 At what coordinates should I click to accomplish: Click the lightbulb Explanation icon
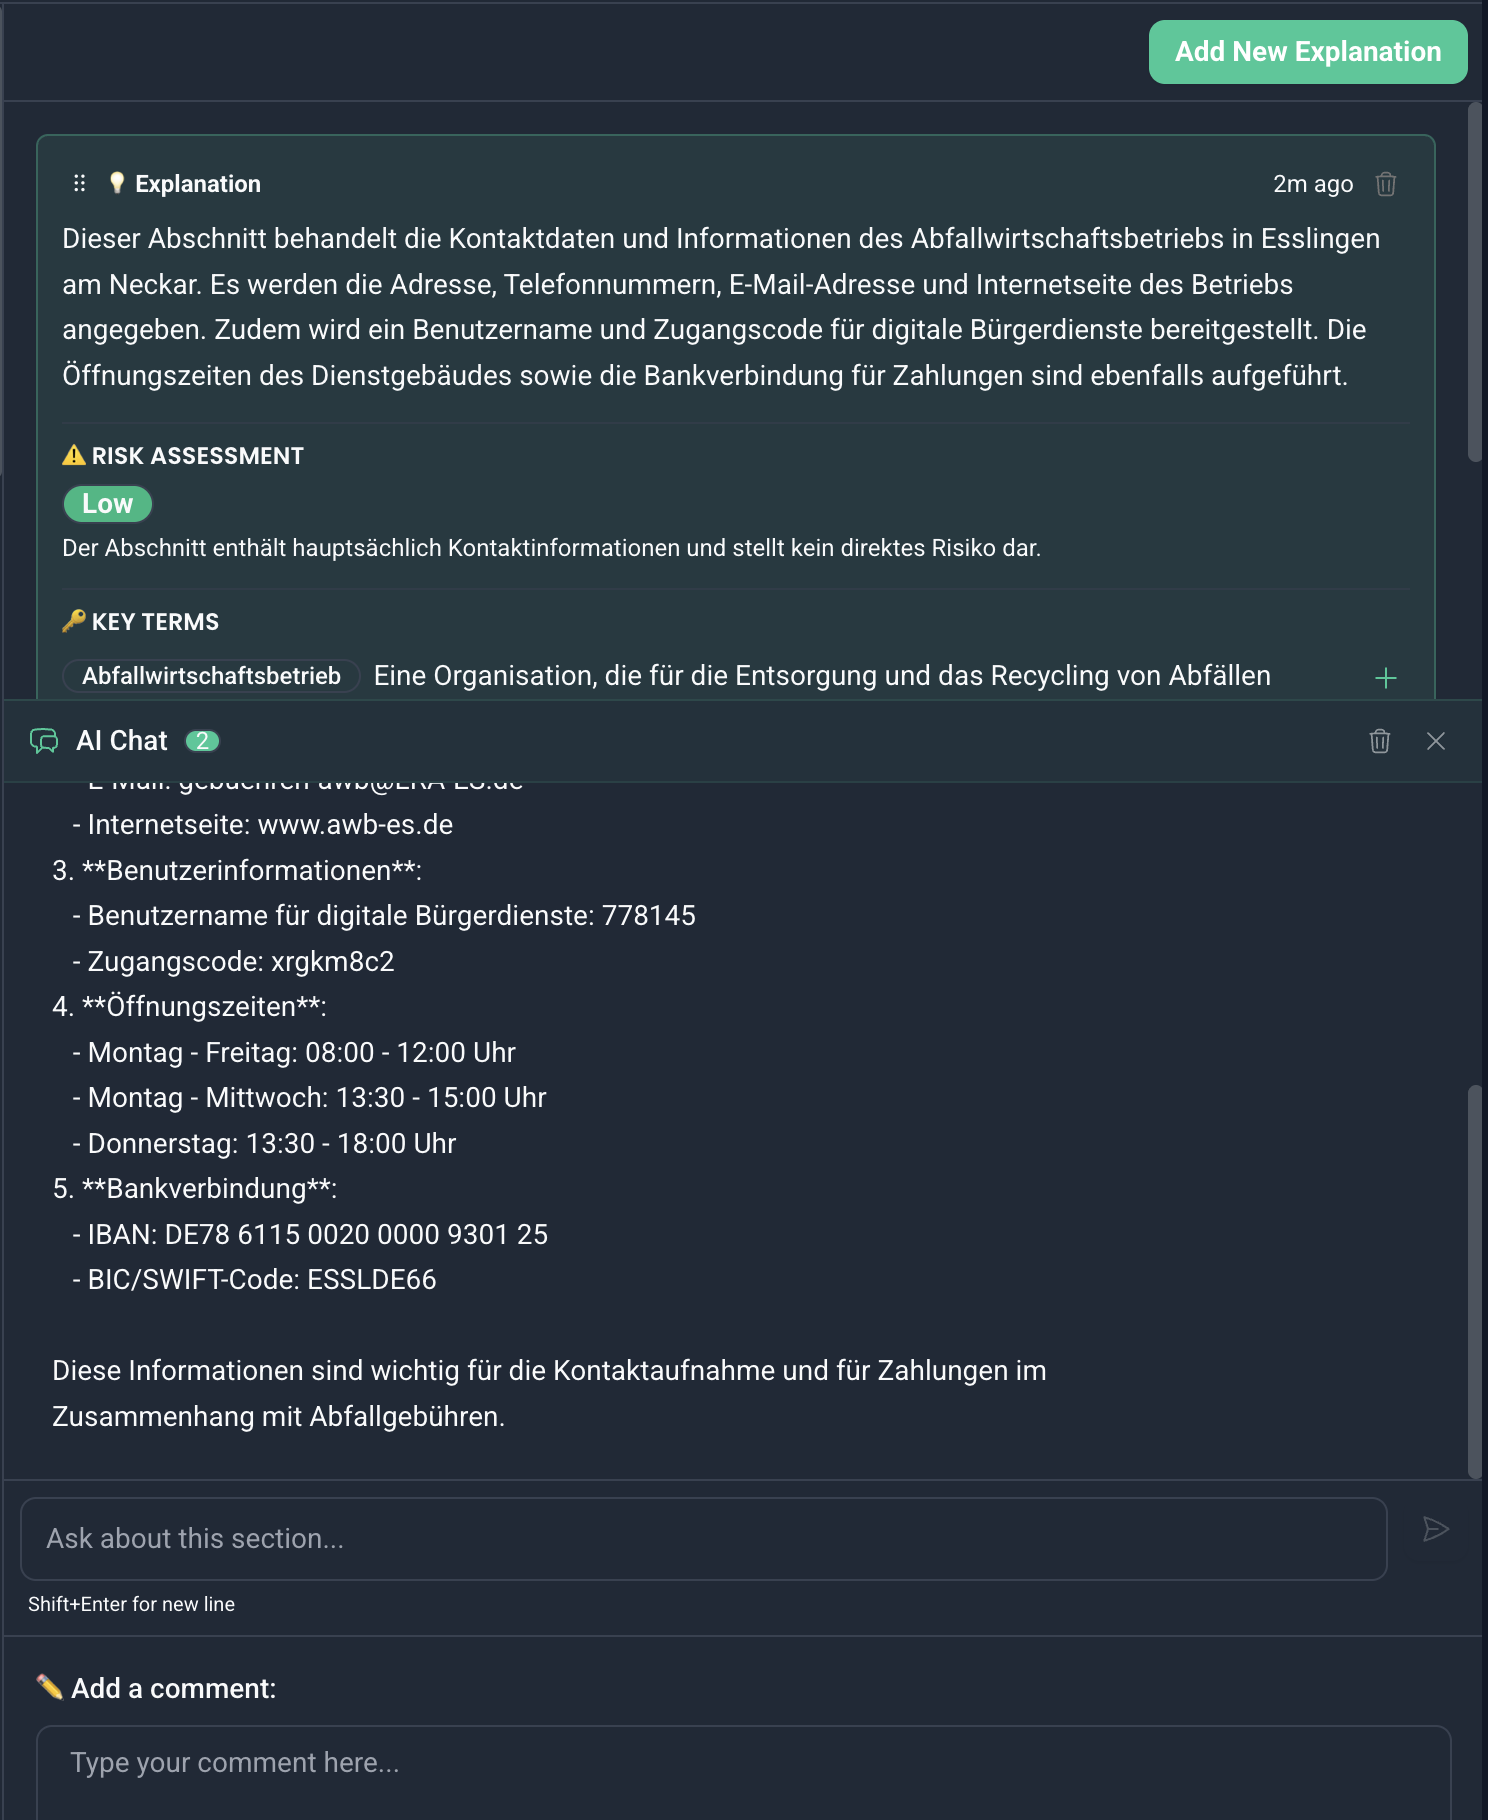[117, 183]
